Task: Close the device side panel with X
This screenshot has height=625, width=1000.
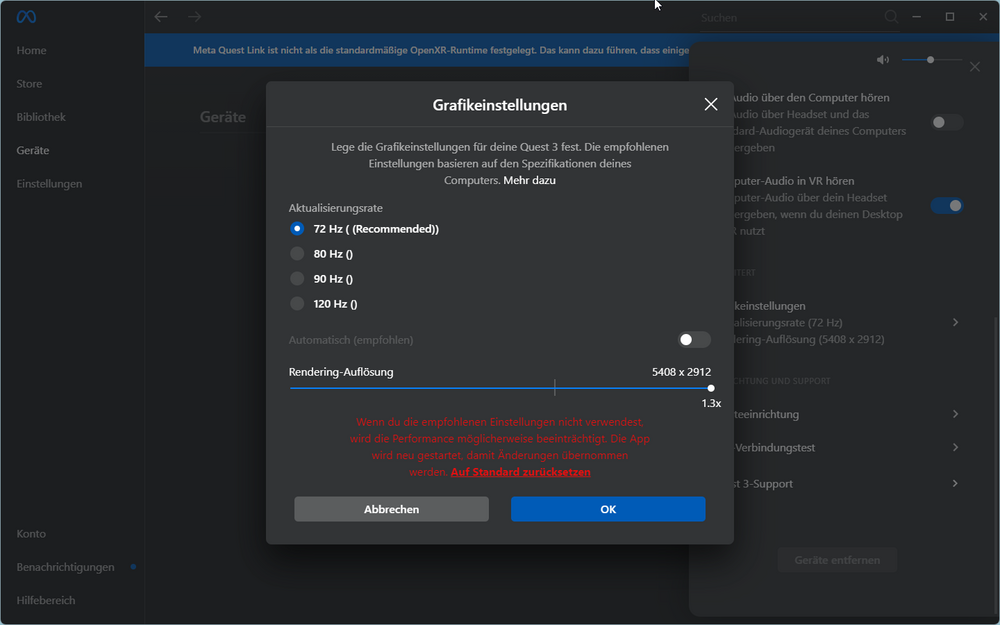Action: click(974, 66)
